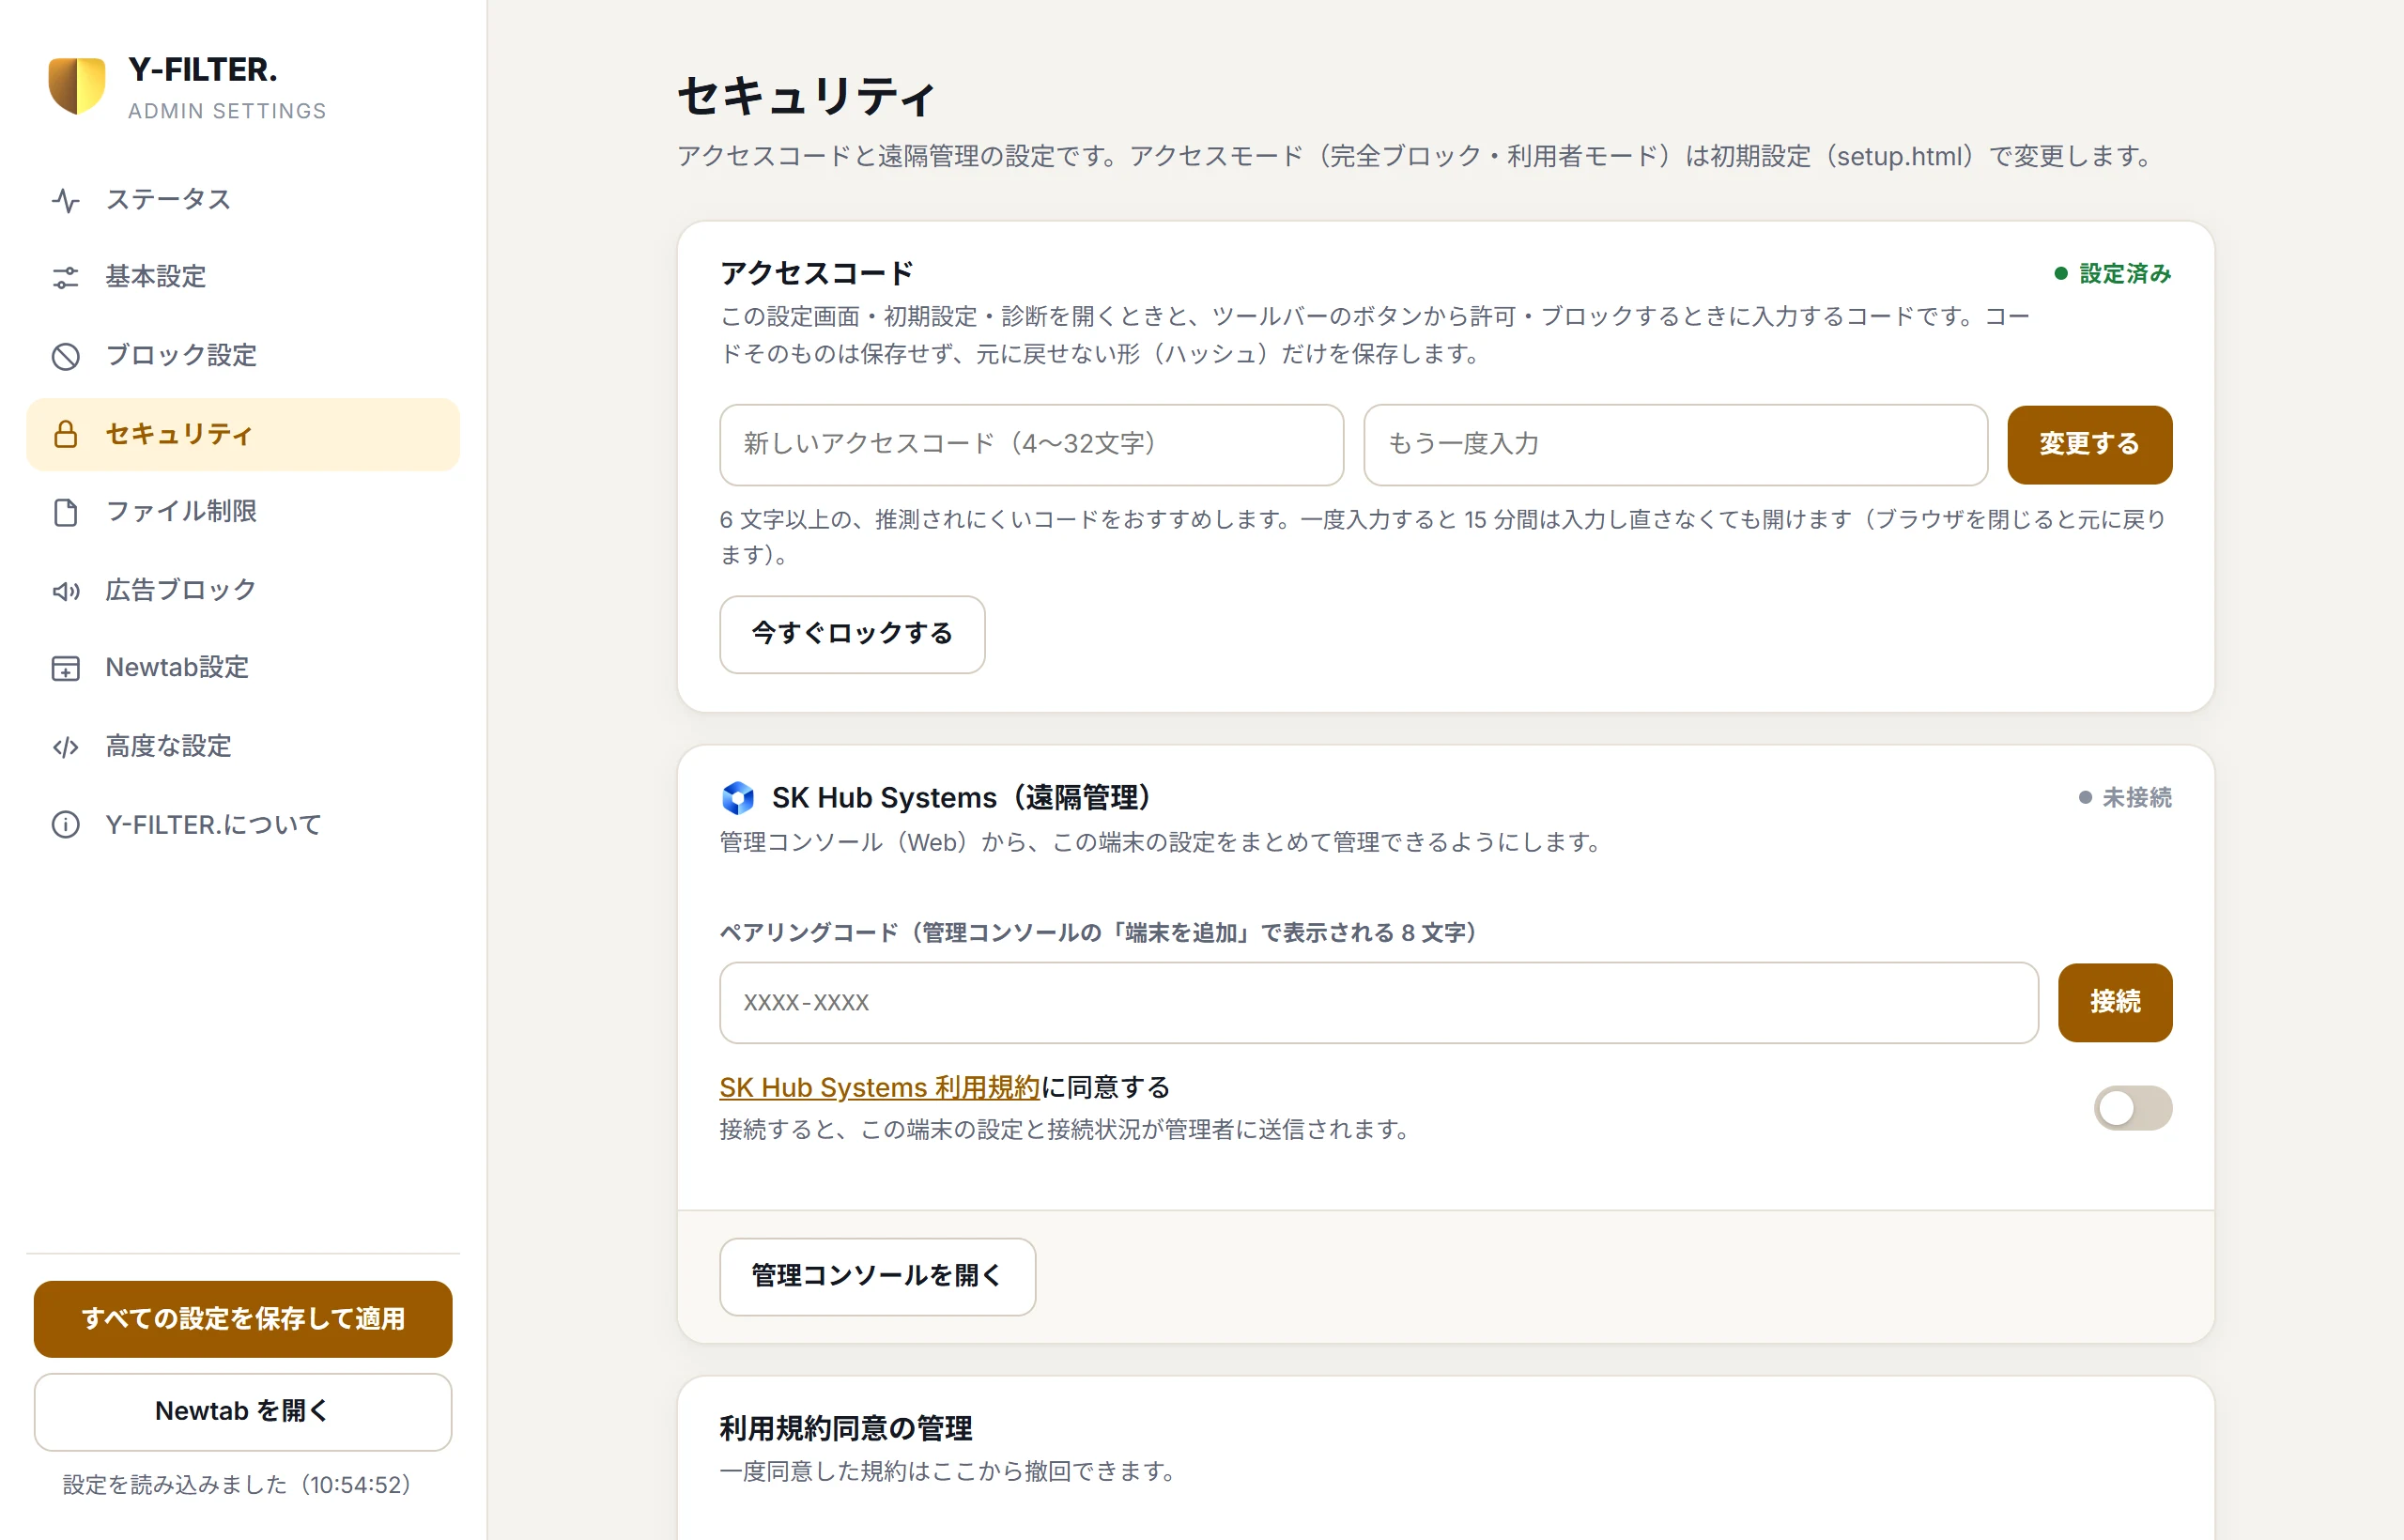Image resolution: width=2404 pixels, height=1540 pixels.
Task: Open 高度な設定 in the sidebar
Action: tap(243, 747)
